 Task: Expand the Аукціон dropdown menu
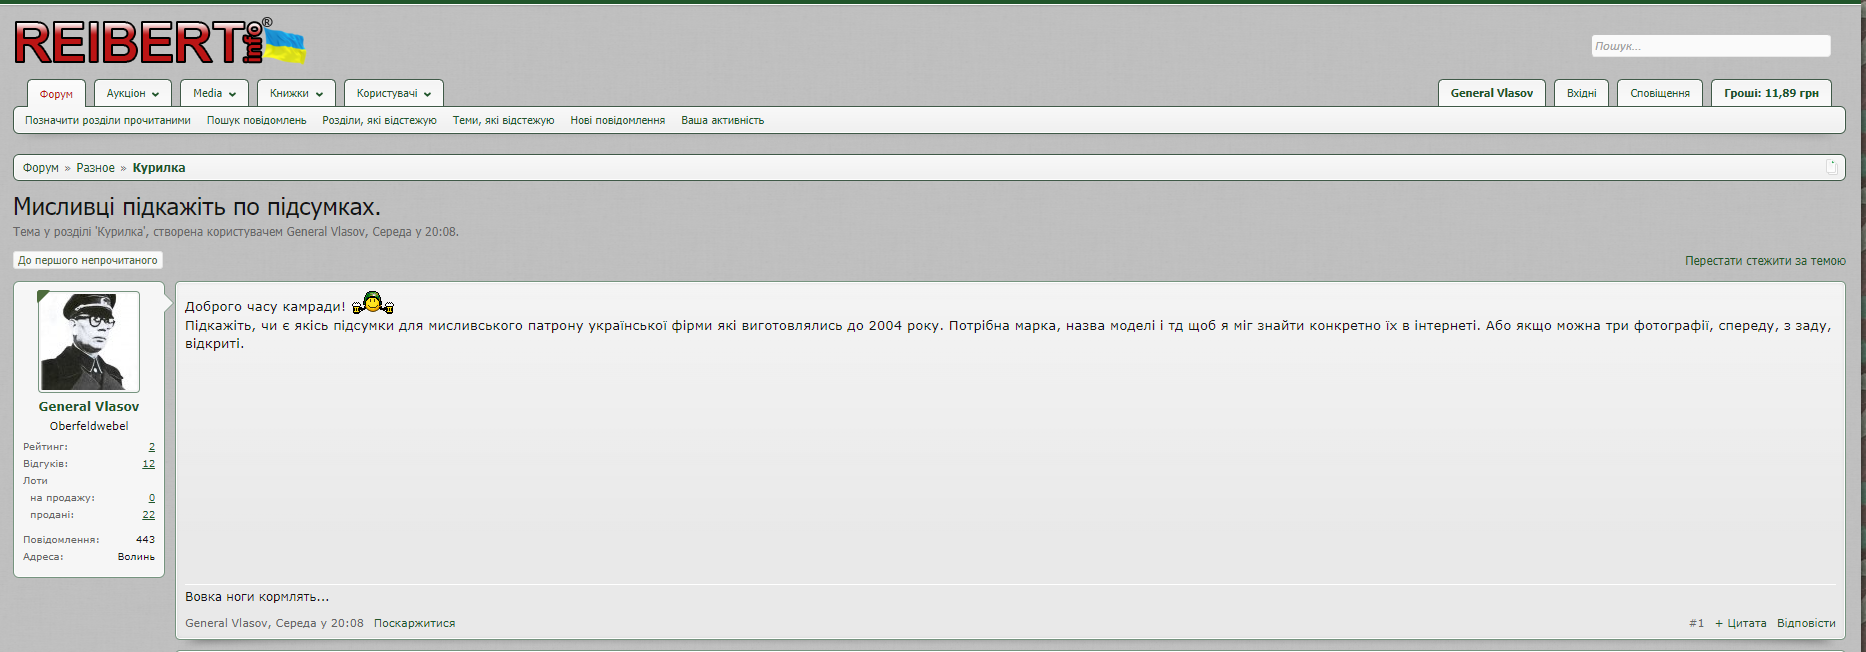133,93
